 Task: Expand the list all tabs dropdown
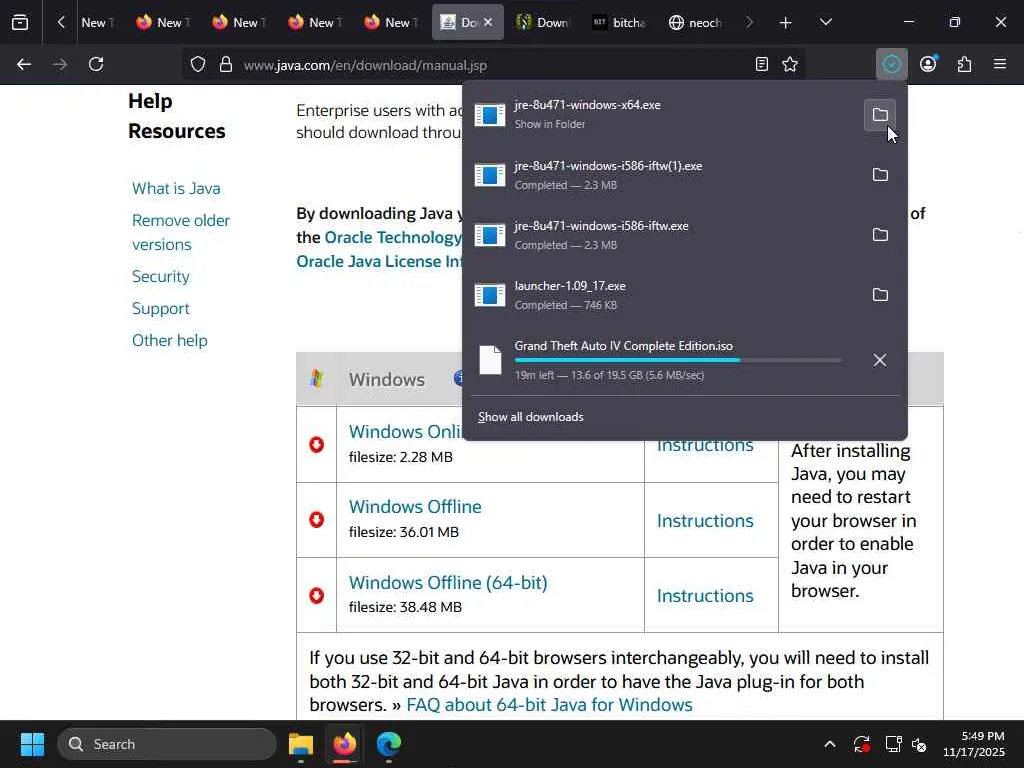[x=825, y=23]
